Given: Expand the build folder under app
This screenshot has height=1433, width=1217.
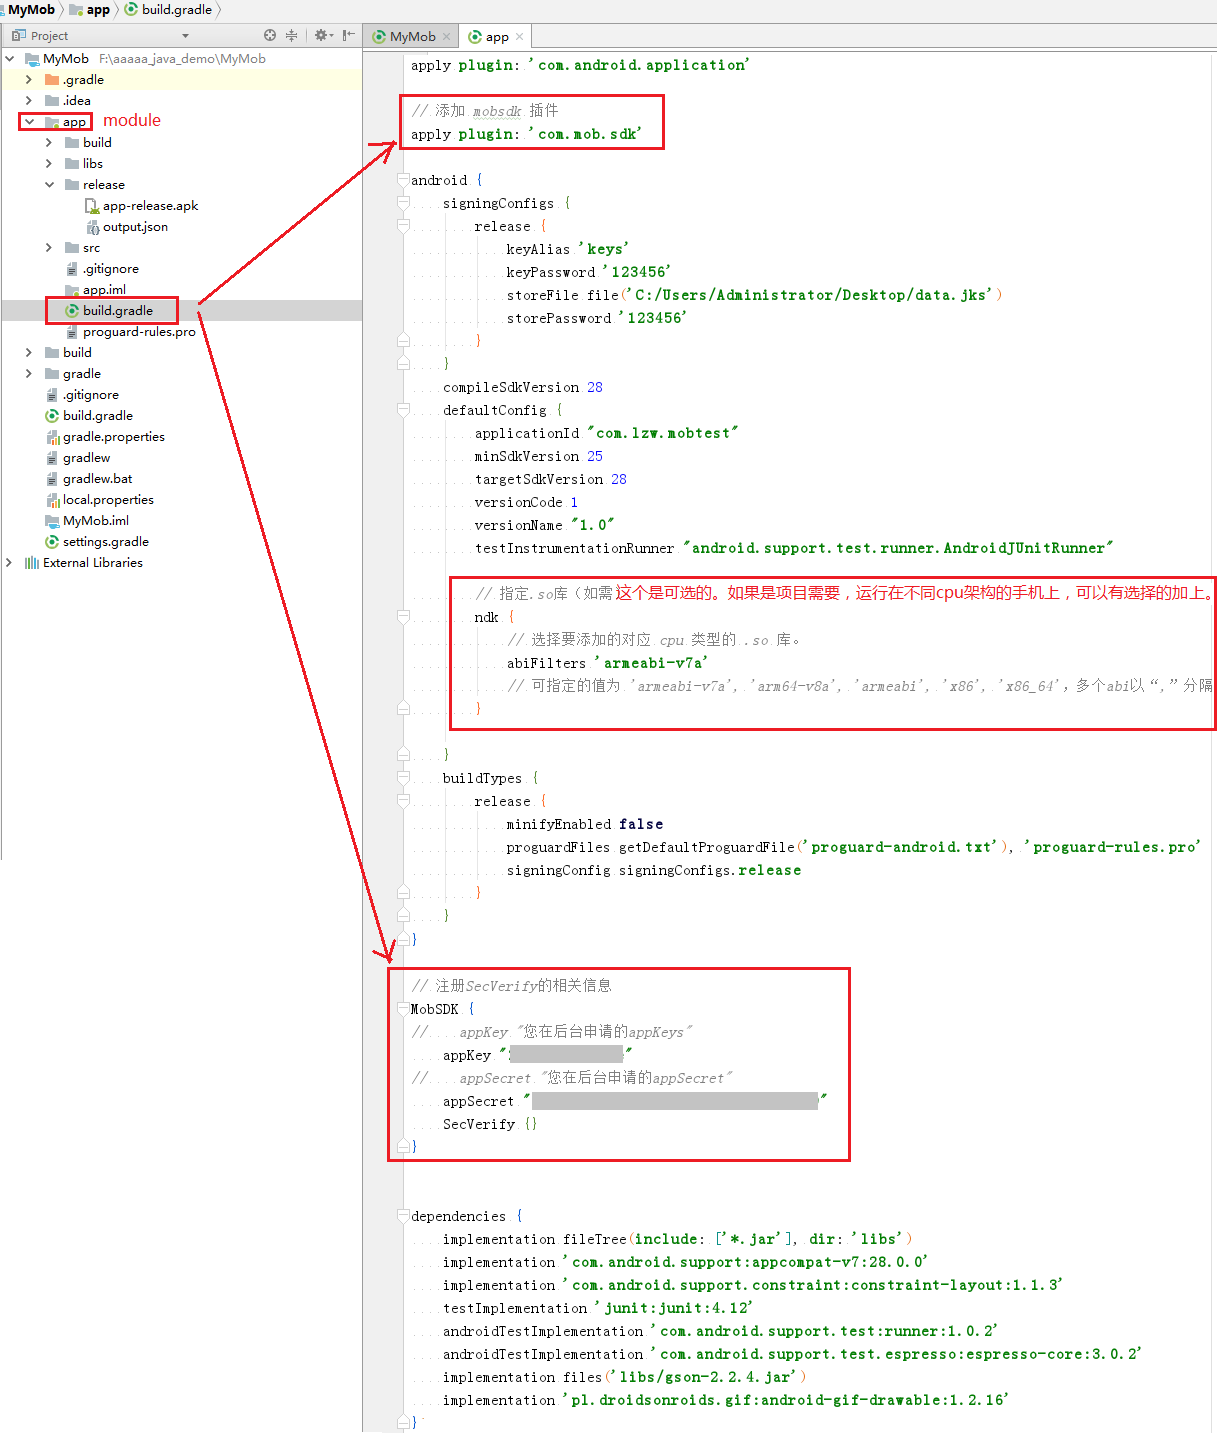Looking at the screenshot, I should (x=48, y=143).
